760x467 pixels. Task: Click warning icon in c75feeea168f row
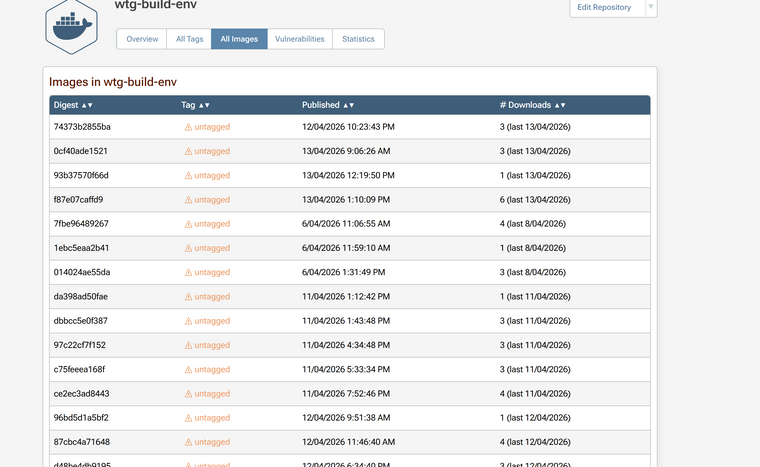coord(188,369)
